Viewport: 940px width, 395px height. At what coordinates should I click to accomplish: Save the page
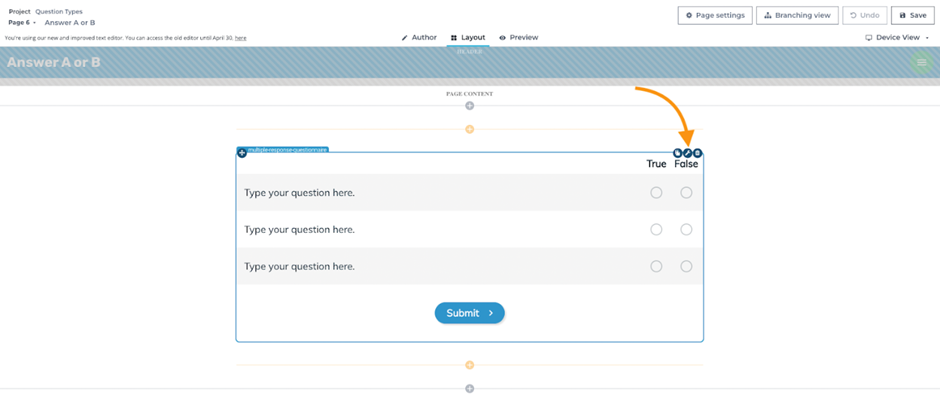(912, 16)
